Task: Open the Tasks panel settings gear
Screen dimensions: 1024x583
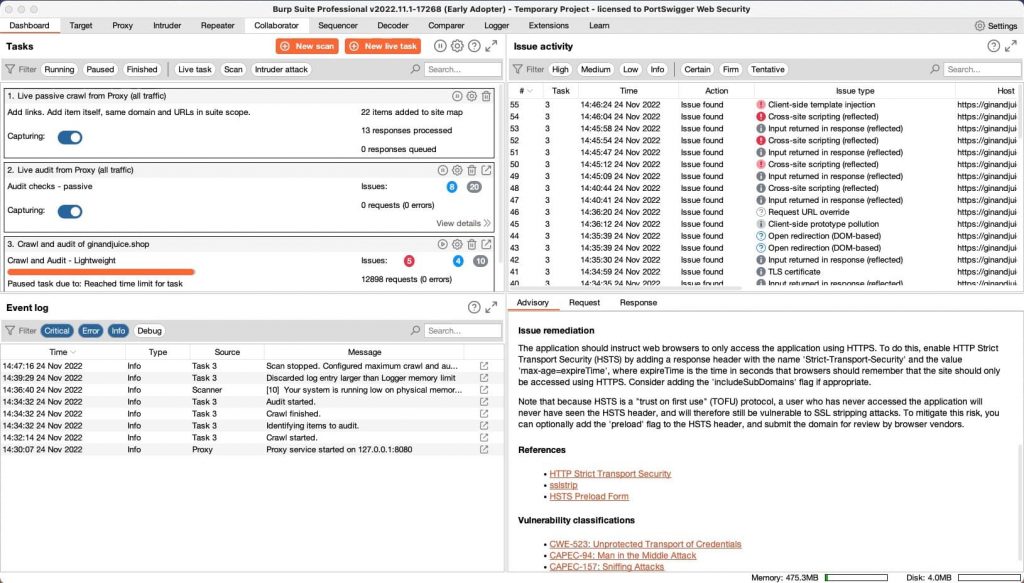Action: click(x=457, y=45)
